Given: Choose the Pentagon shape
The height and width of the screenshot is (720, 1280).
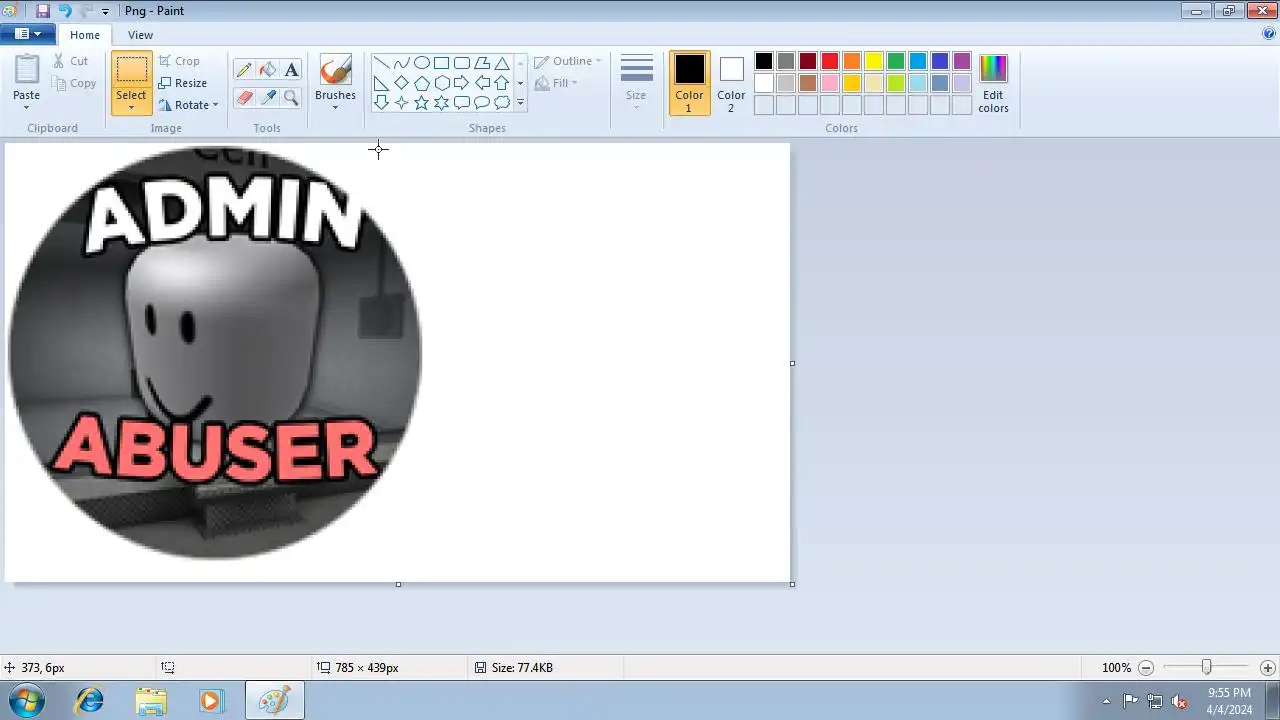Looking at the screenshot, I should (x=421, y=83).
